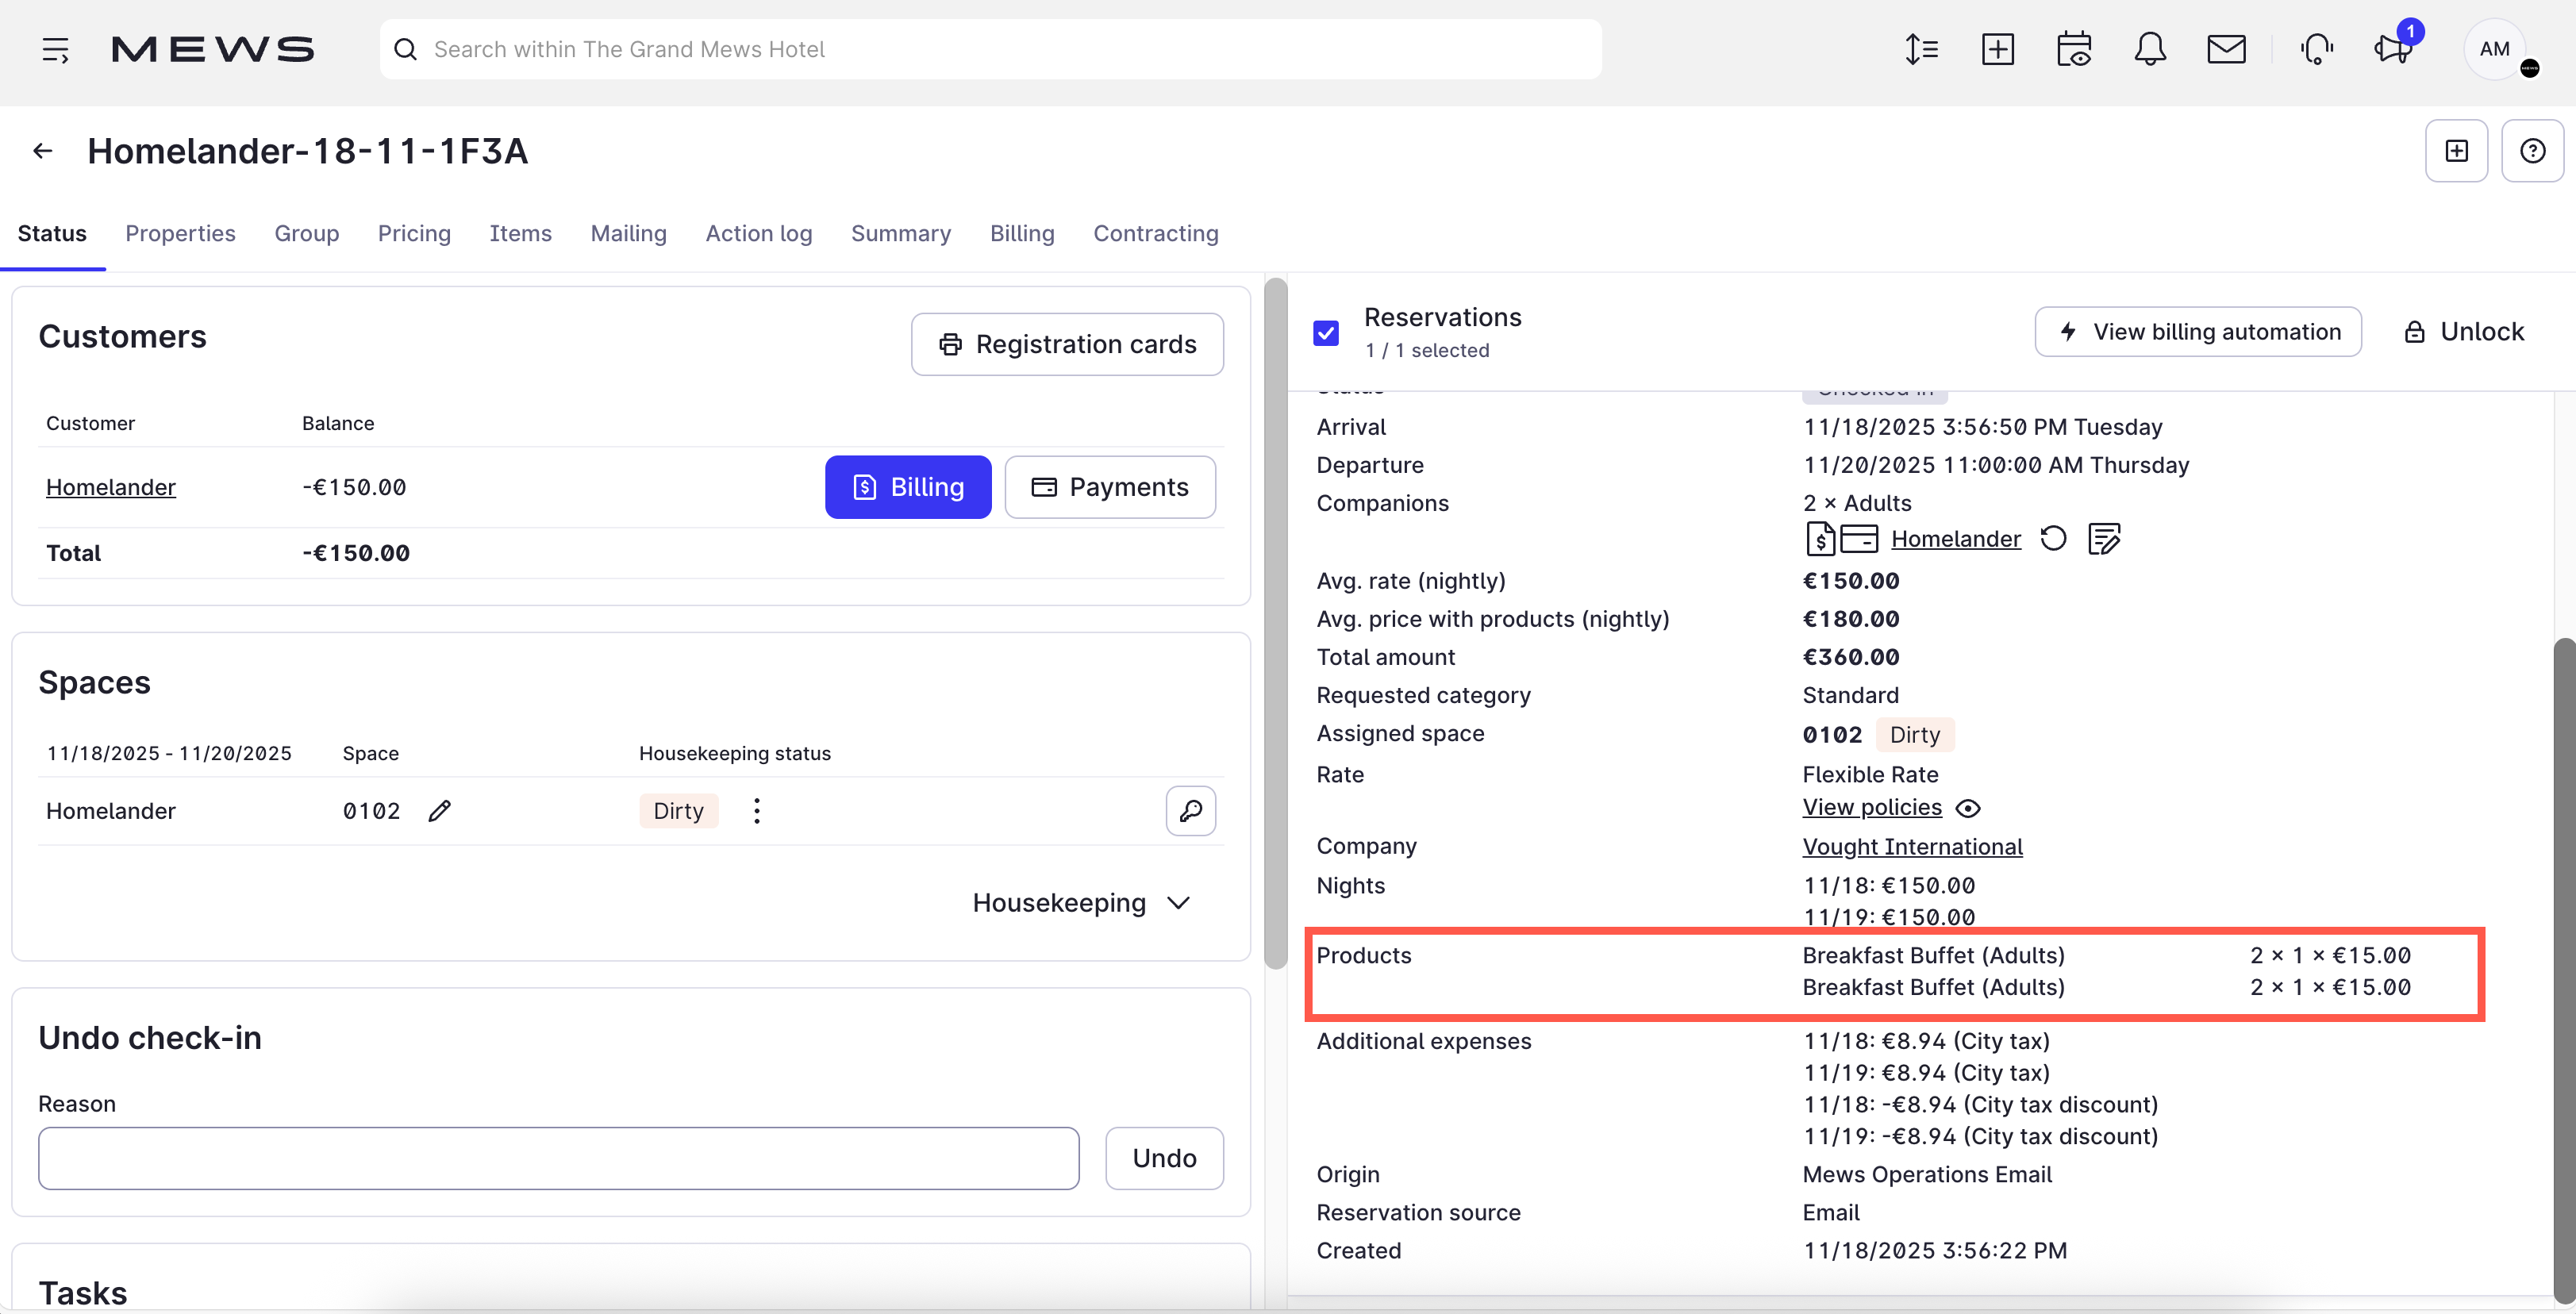Click the circular refresh icon beside Homelander
The width and height of the screenshot is (2576, 1314).
click(2053, 539)
